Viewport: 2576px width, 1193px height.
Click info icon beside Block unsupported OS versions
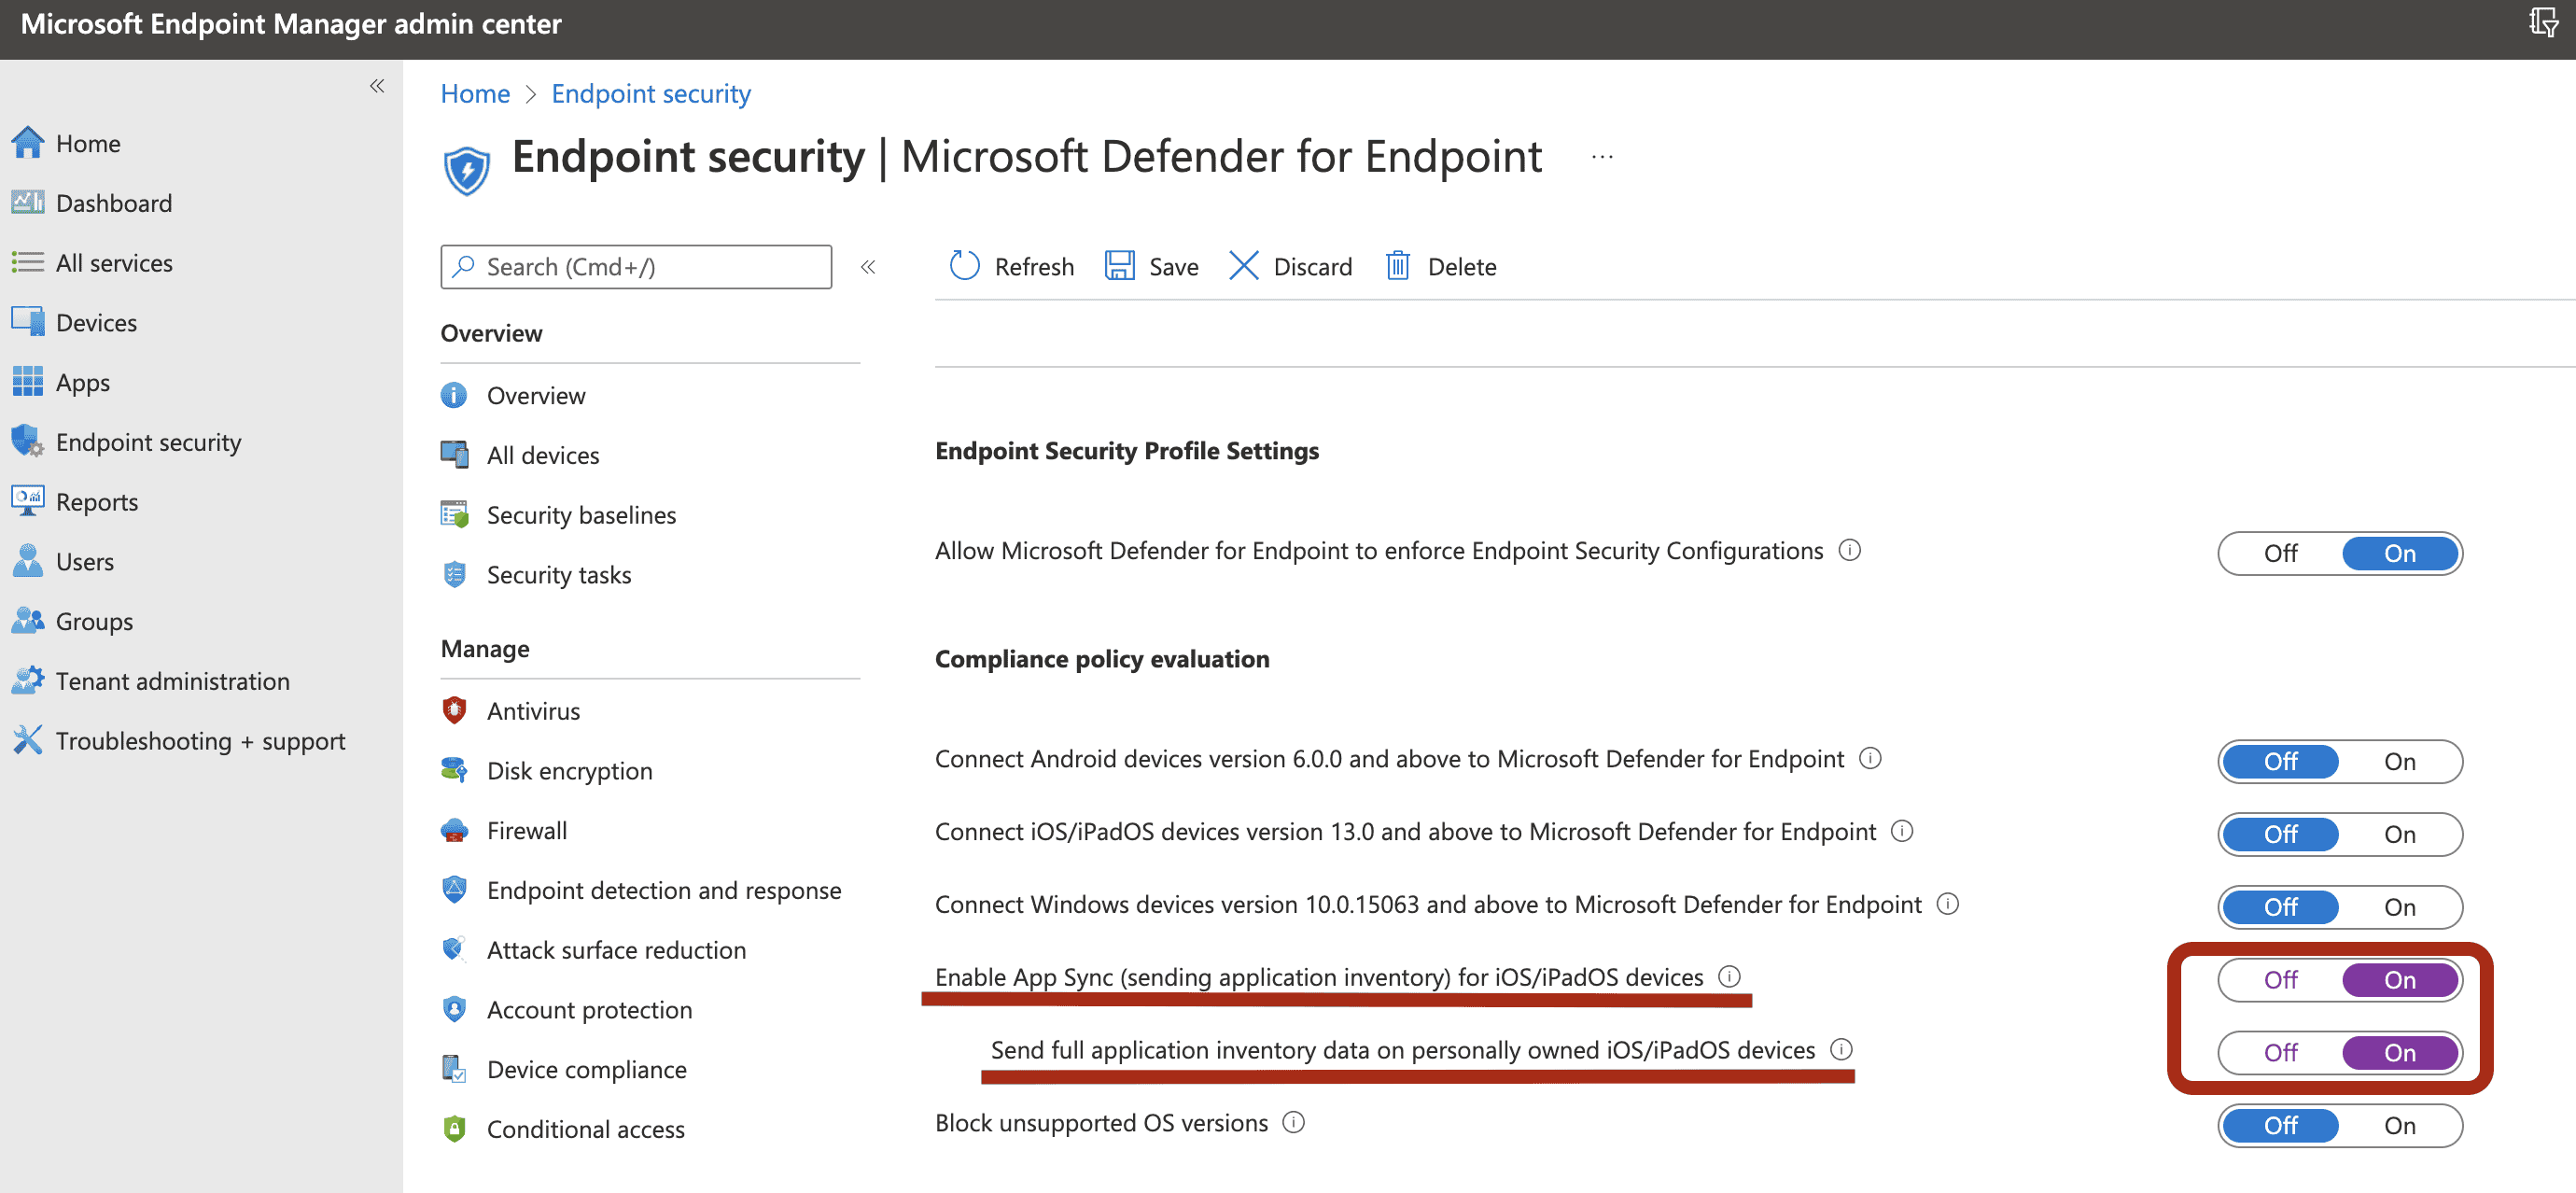[1294, 1122]
